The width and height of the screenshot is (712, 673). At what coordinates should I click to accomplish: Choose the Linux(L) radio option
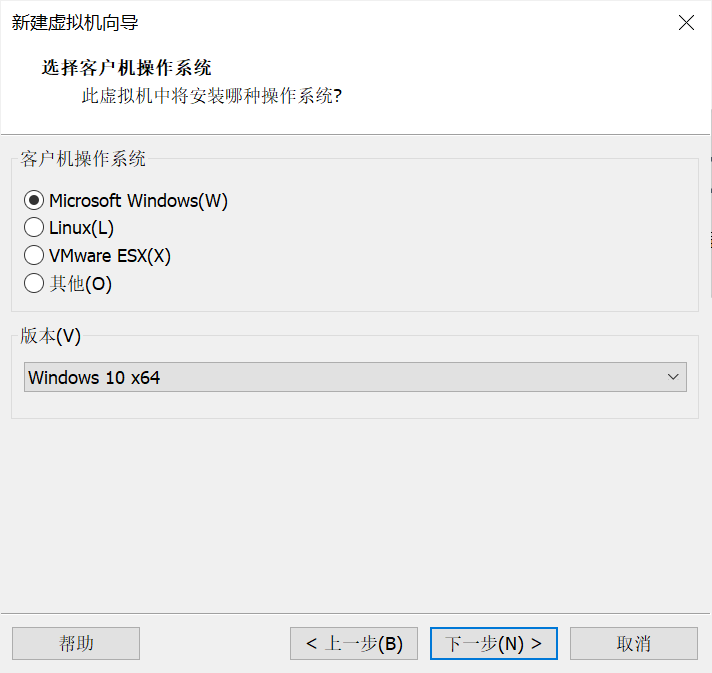click(34, 228)
